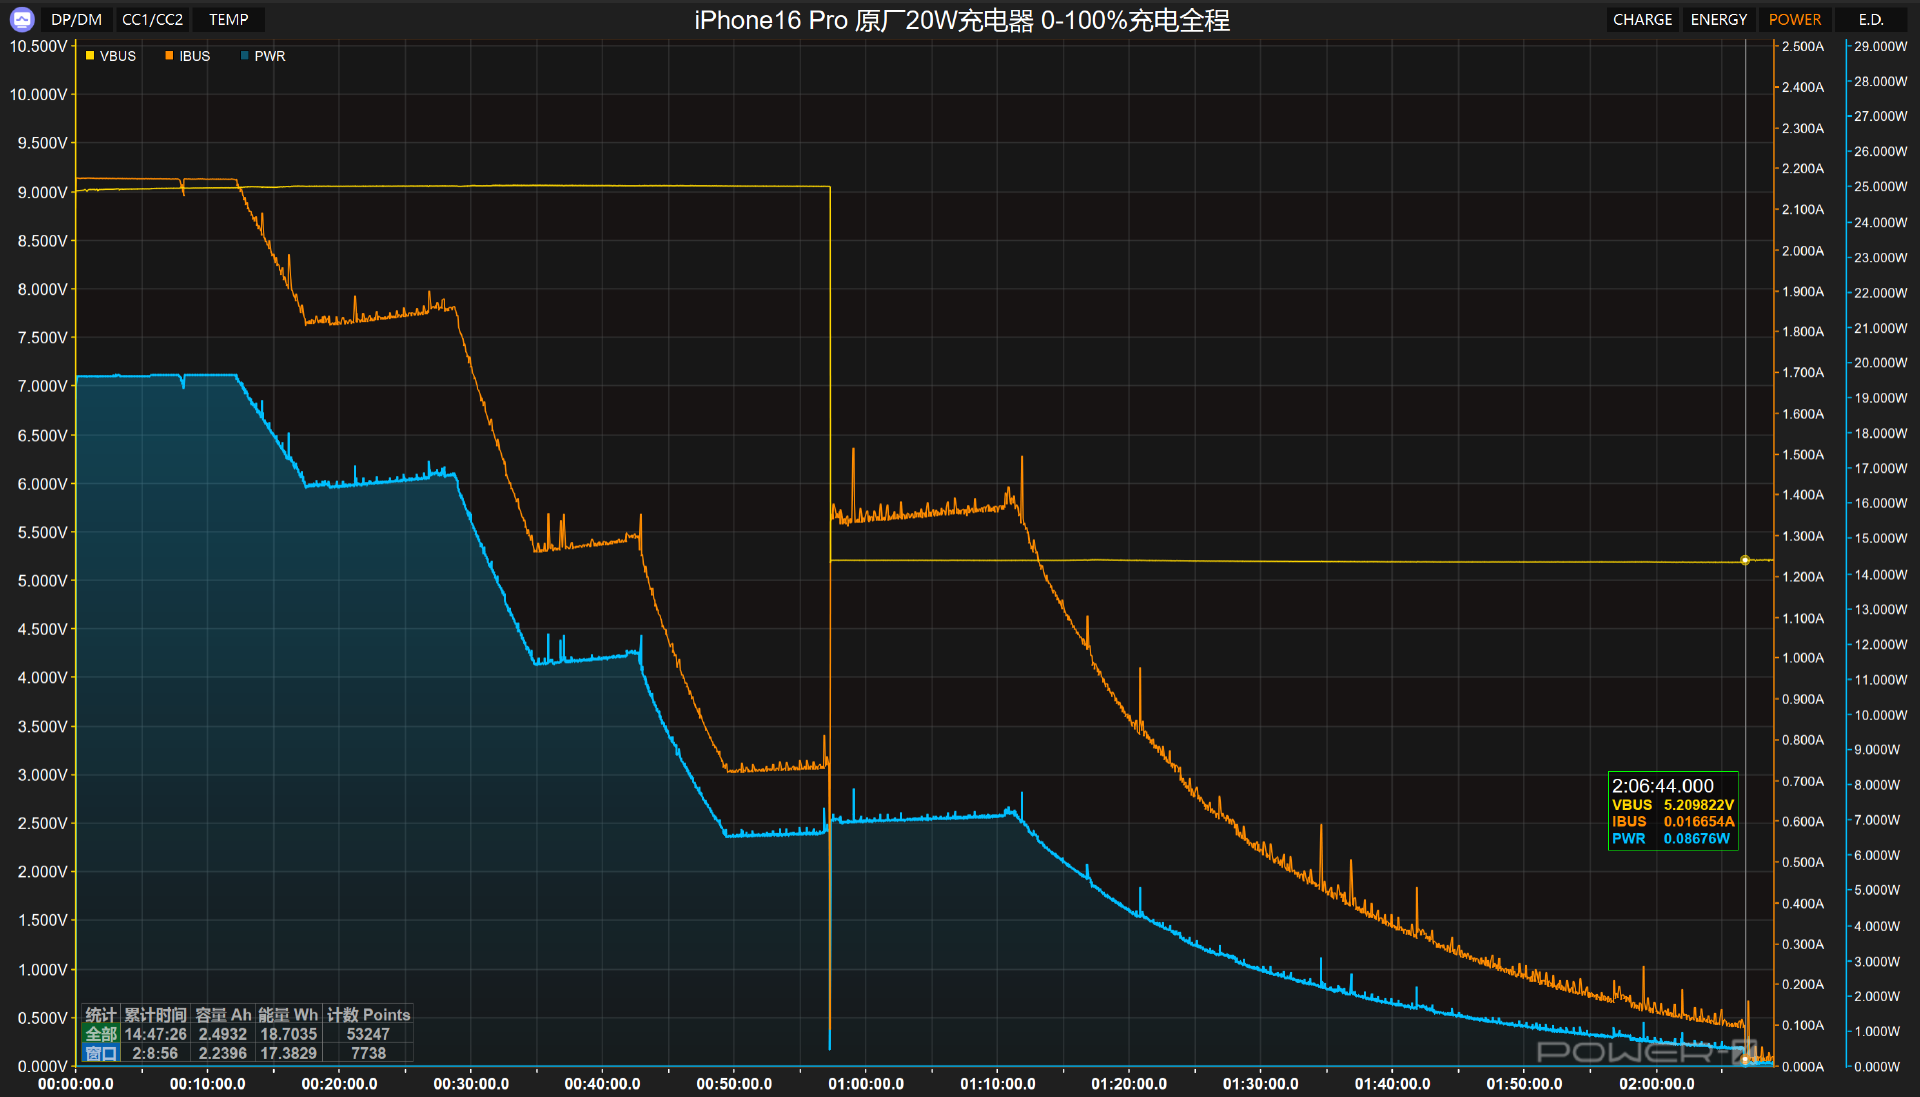Click the 29.000W power axis label
Image resolution: width=1920 pixels, height=1097 pixels.
1881,46
